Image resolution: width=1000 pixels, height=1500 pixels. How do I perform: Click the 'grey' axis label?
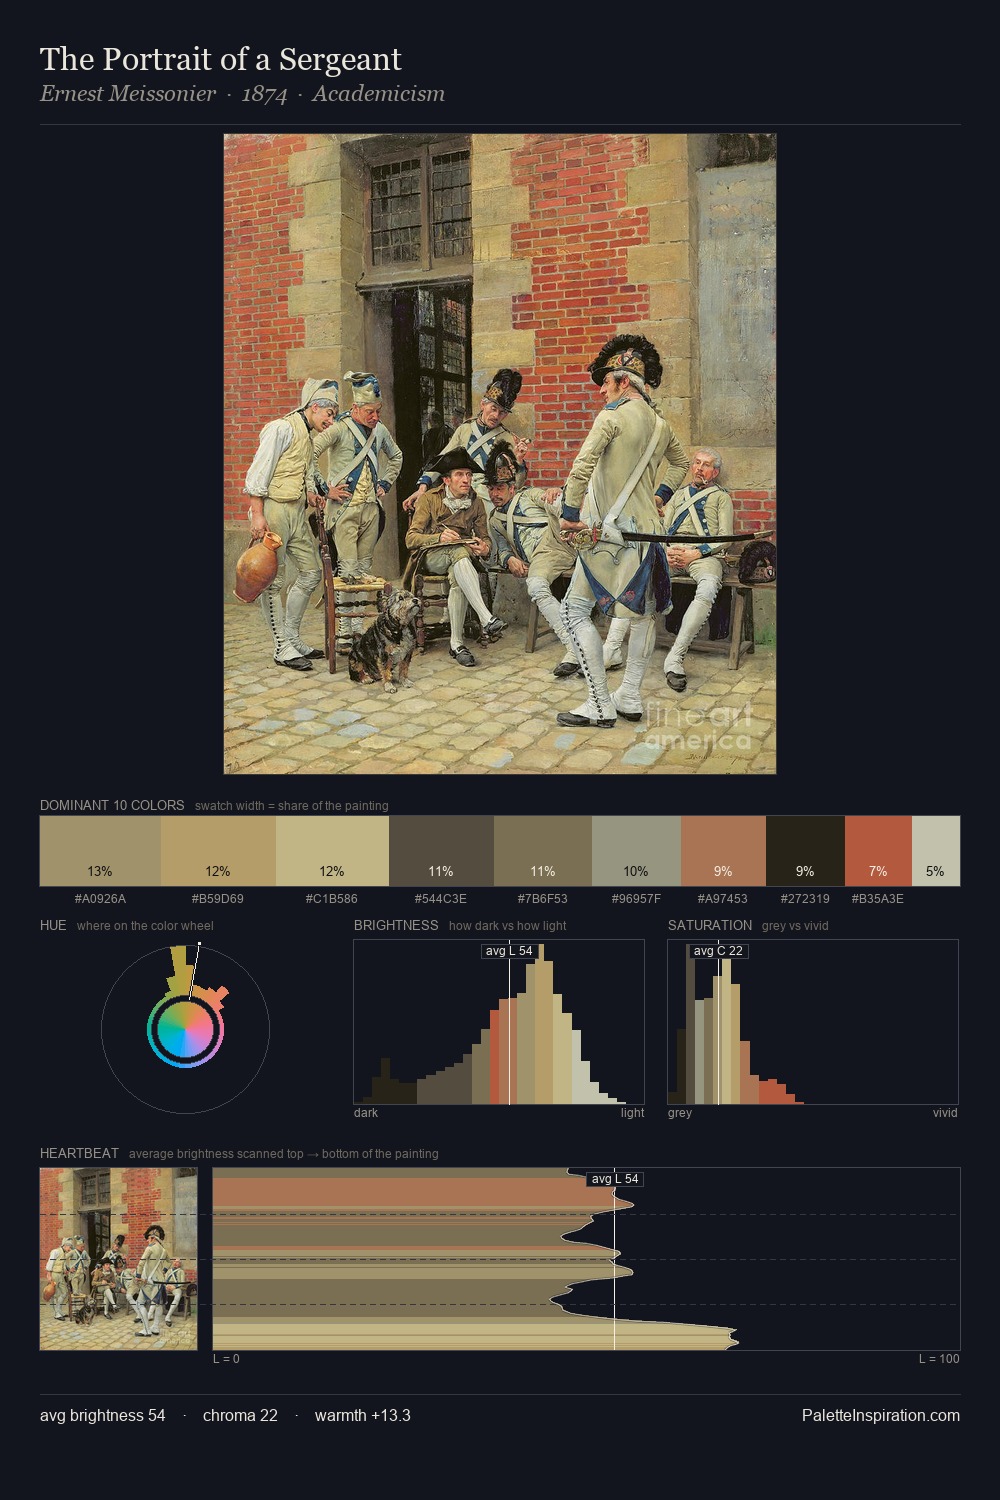(680, 1113)
